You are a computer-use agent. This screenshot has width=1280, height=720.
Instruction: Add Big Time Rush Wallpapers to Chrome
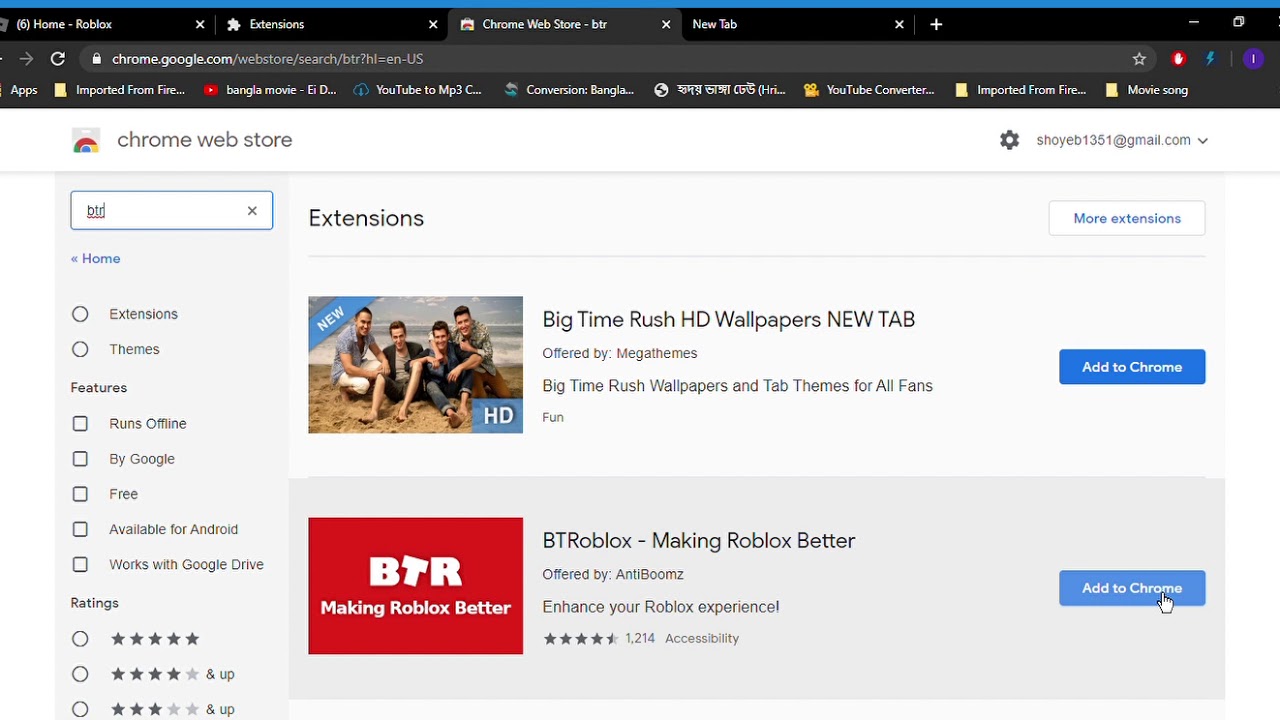coord(1132,367)
